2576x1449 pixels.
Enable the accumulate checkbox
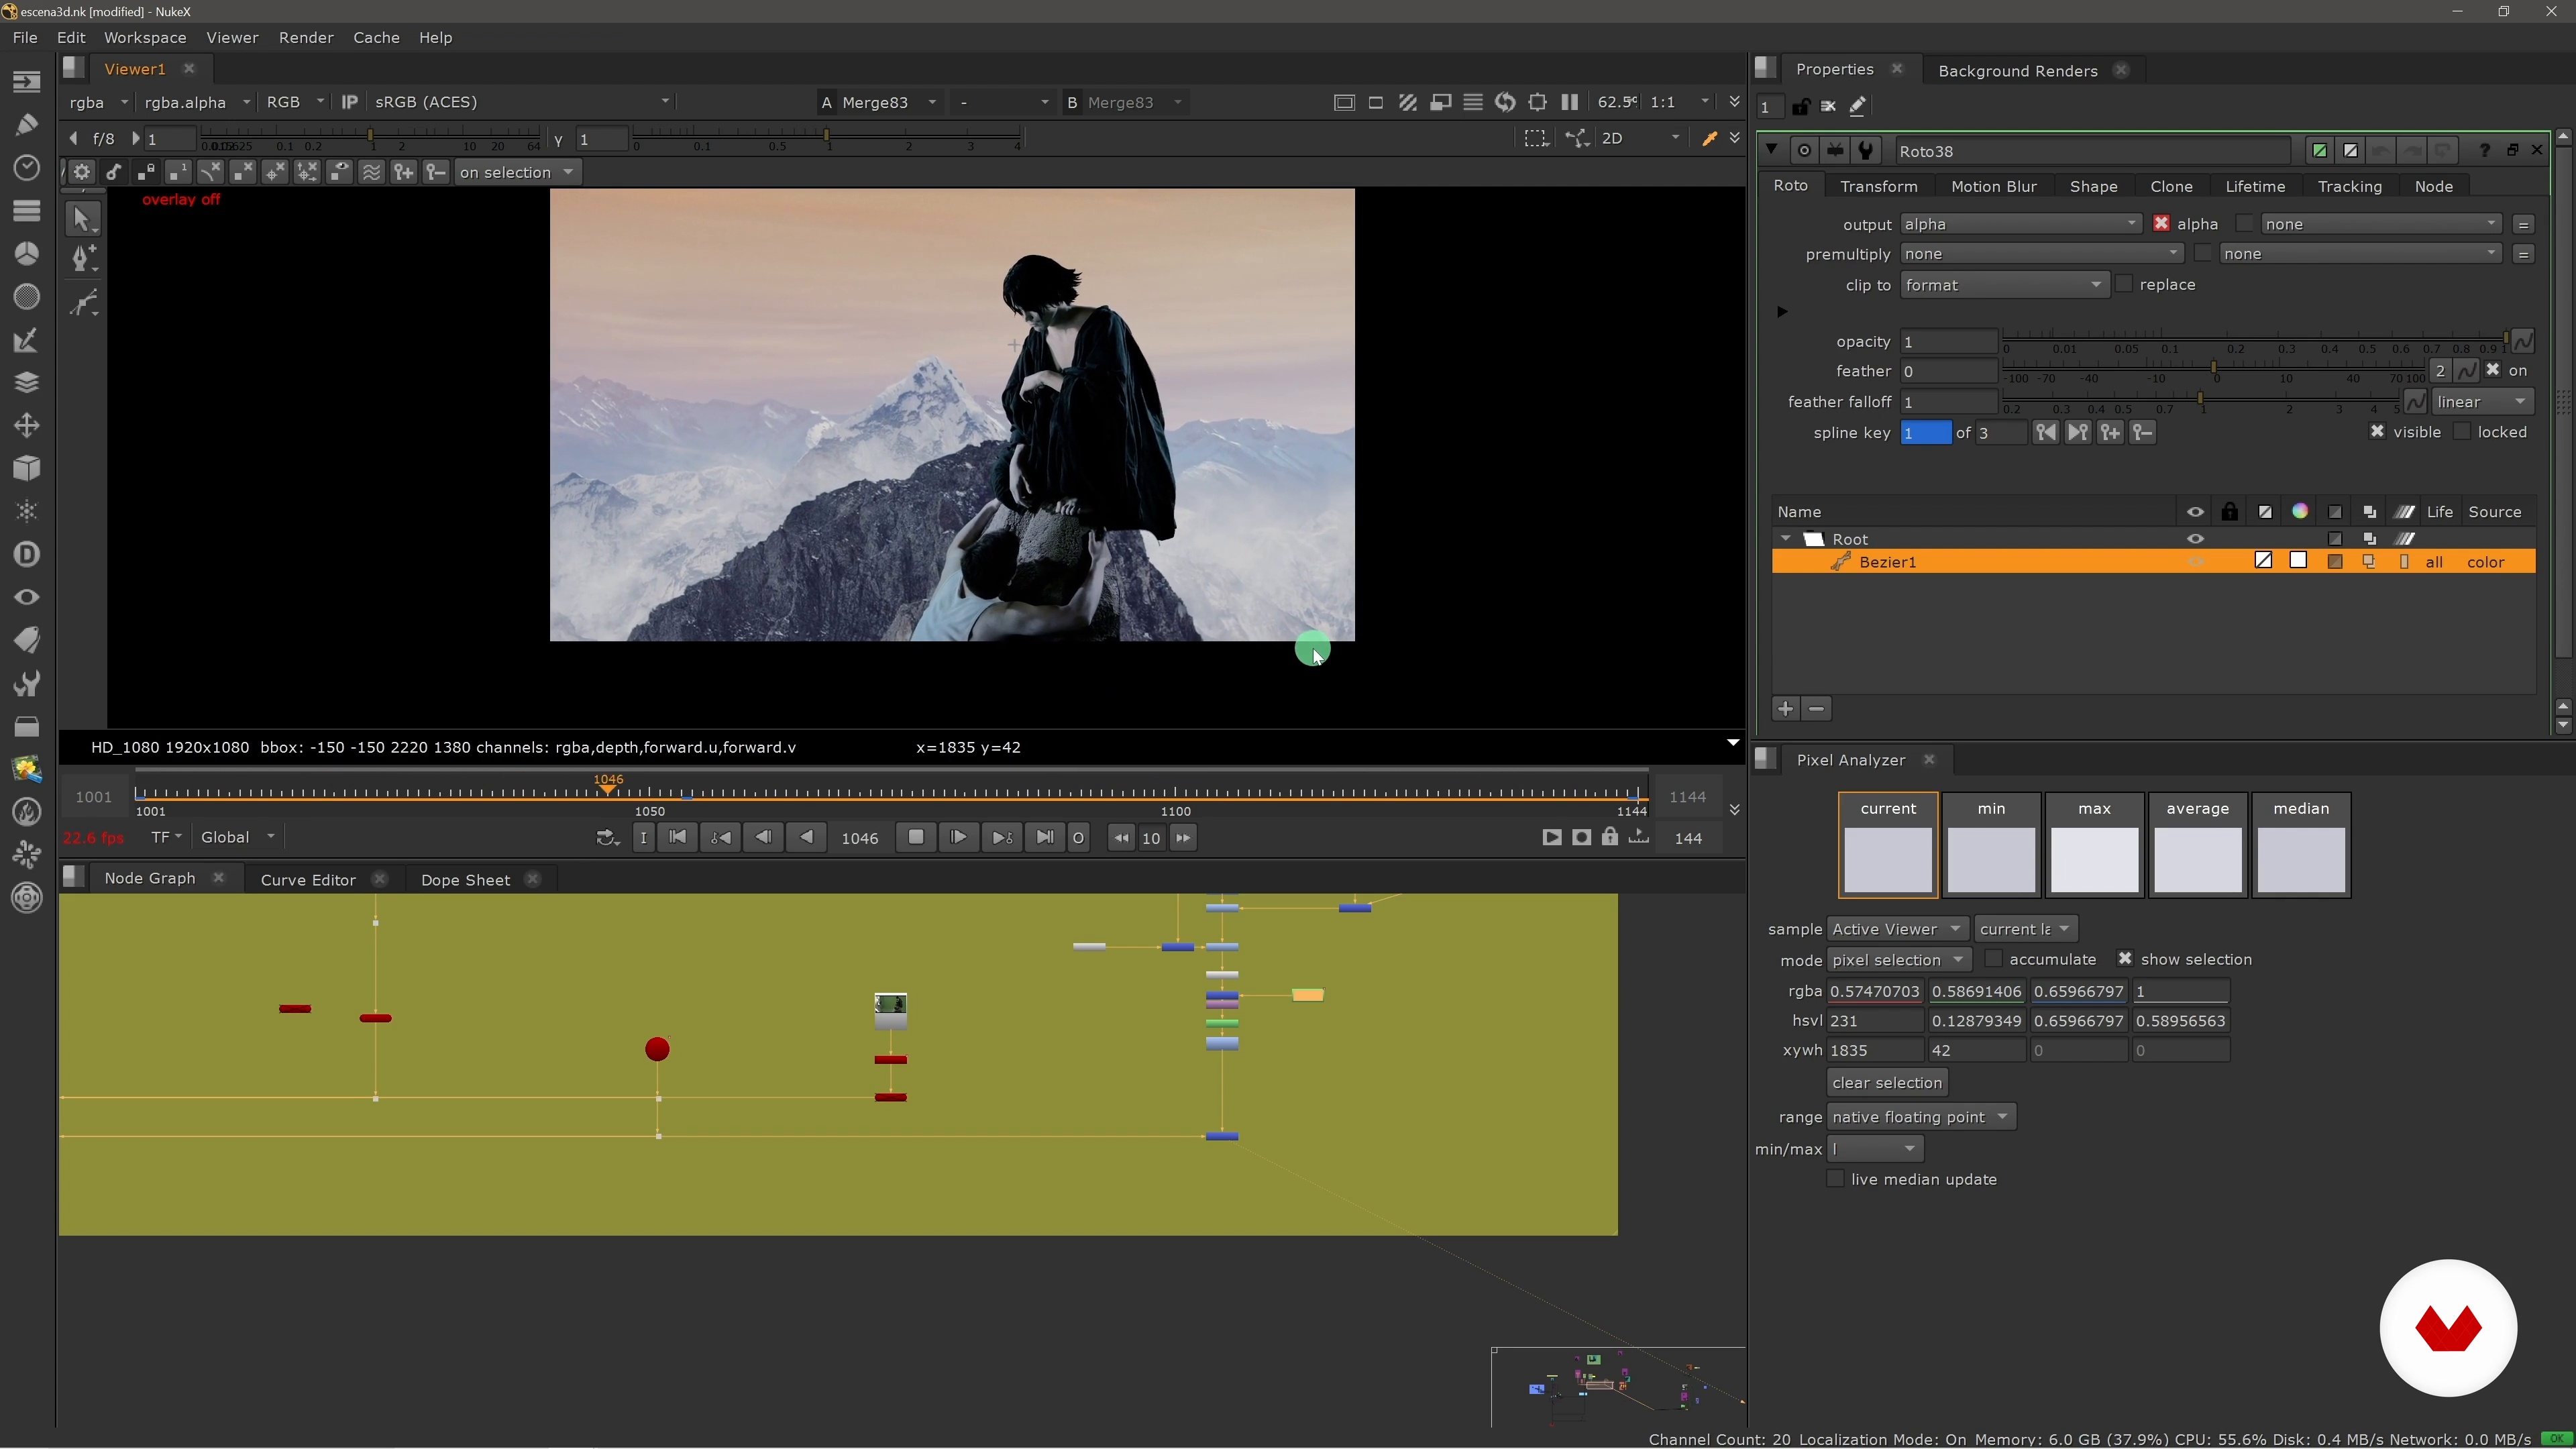coord(1993,959)
